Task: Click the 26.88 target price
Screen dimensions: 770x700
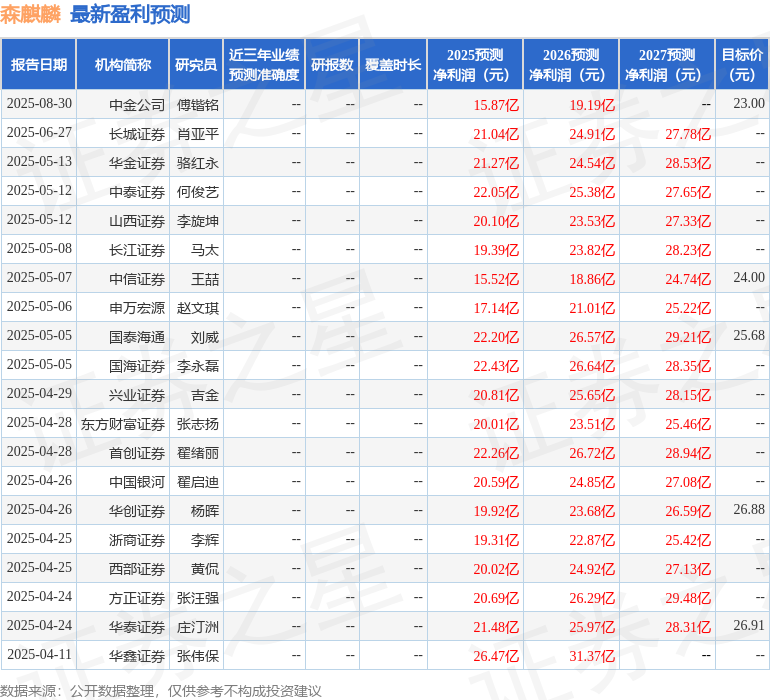Action: pyautogui.click(x=749, y=509)
